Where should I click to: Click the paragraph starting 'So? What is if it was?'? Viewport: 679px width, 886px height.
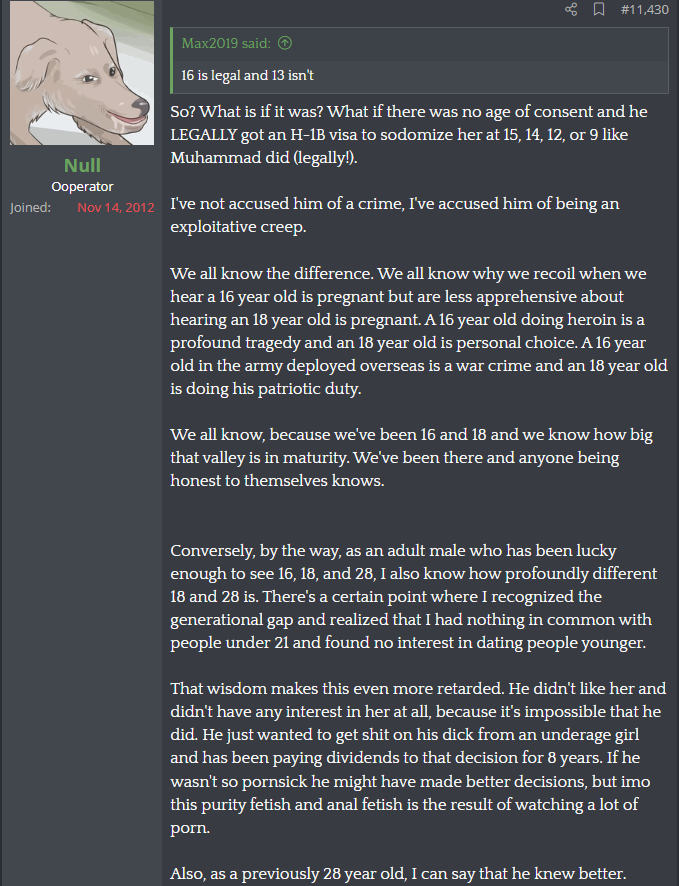click(409, 134)
